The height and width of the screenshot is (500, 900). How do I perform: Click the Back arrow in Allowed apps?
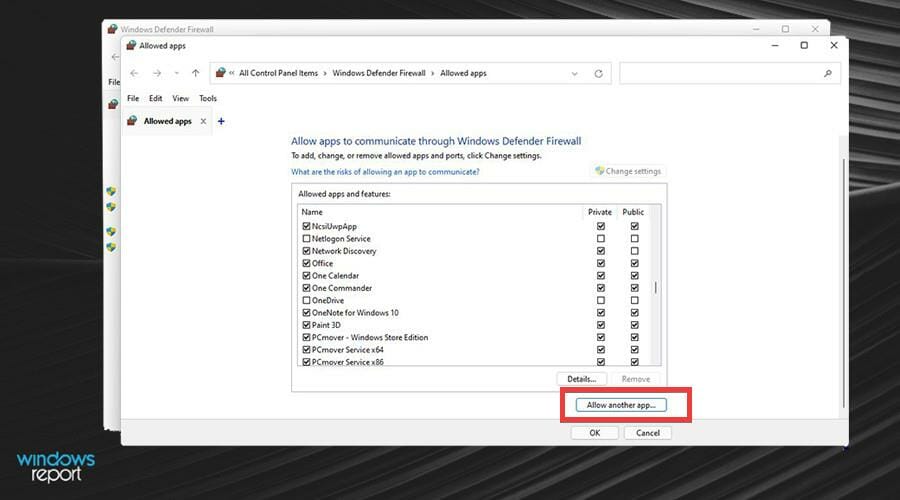pyautogui.click(x=134, y=73)
